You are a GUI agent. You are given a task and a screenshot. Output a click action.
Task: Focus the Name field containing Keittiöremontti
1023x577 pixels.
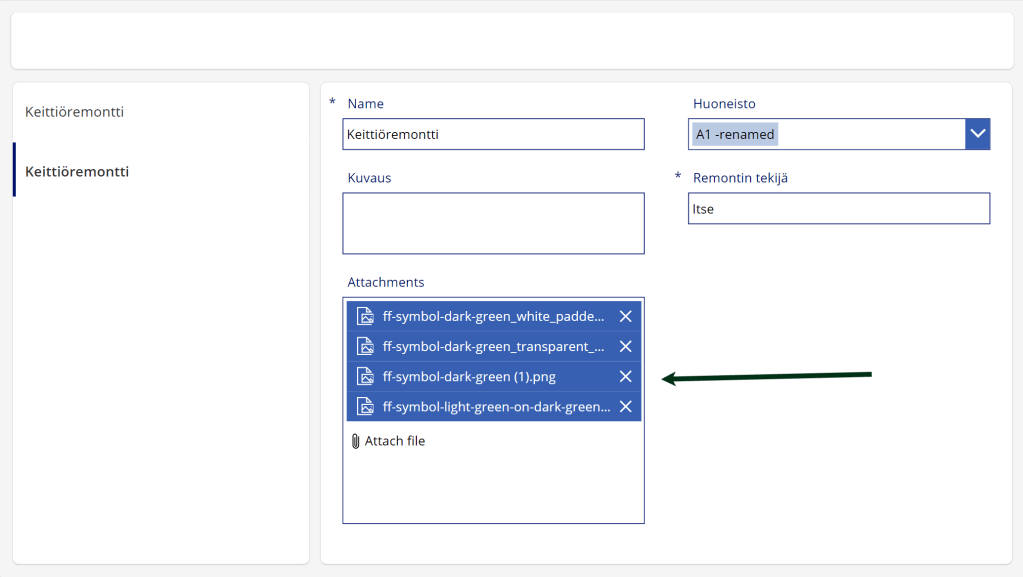[x=493, y=134]
